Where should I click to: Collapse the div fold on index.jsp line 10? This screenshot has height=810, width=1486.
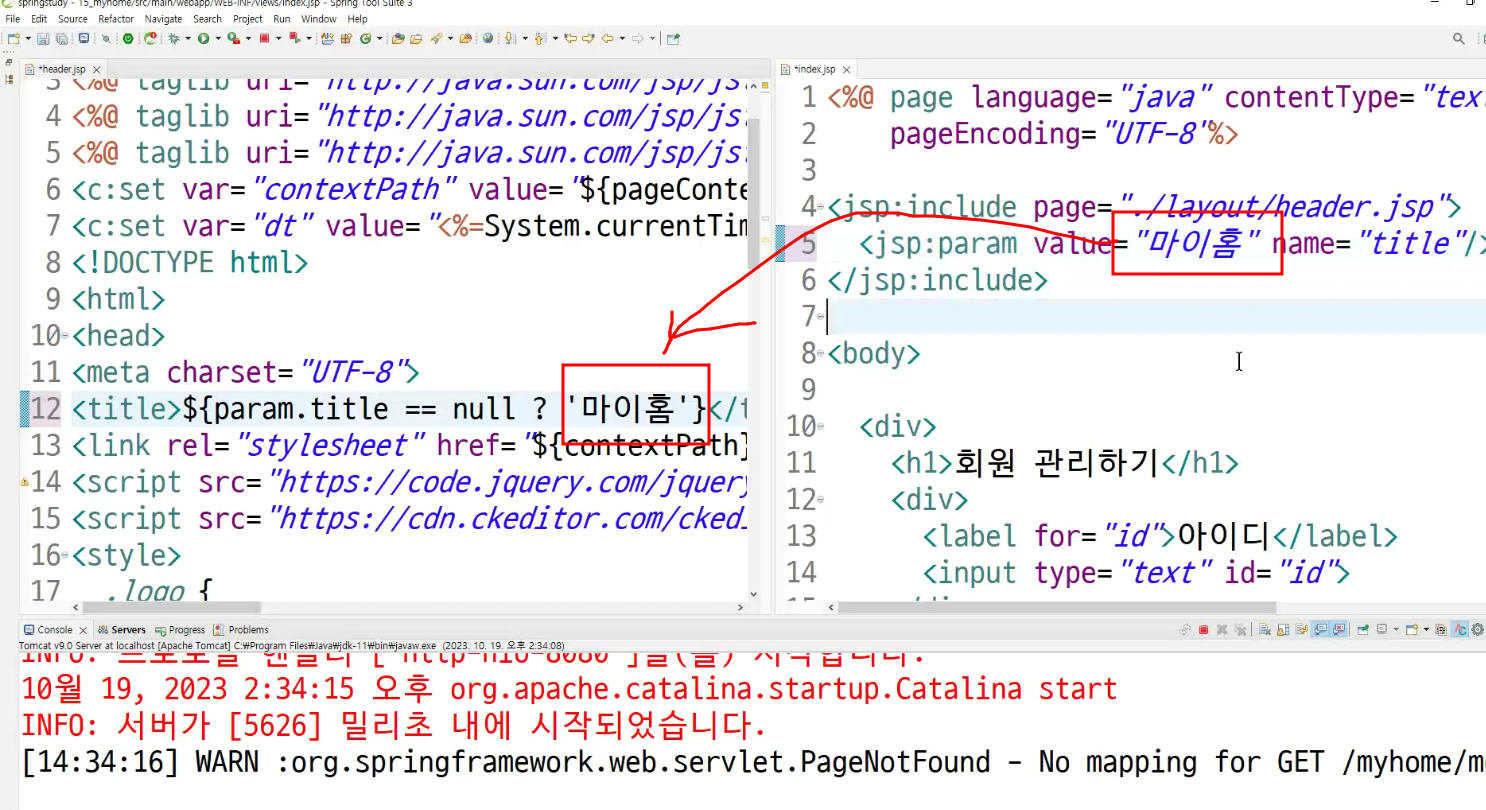821,428
